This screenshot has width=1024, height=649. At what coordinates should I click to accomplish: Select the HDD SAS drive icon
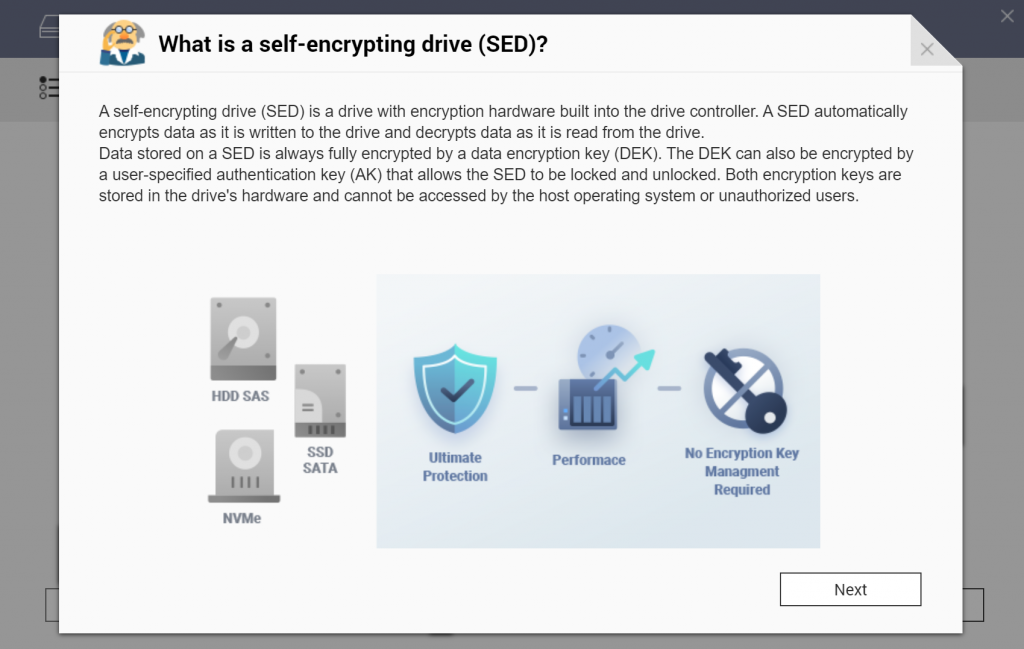point(241,339)
